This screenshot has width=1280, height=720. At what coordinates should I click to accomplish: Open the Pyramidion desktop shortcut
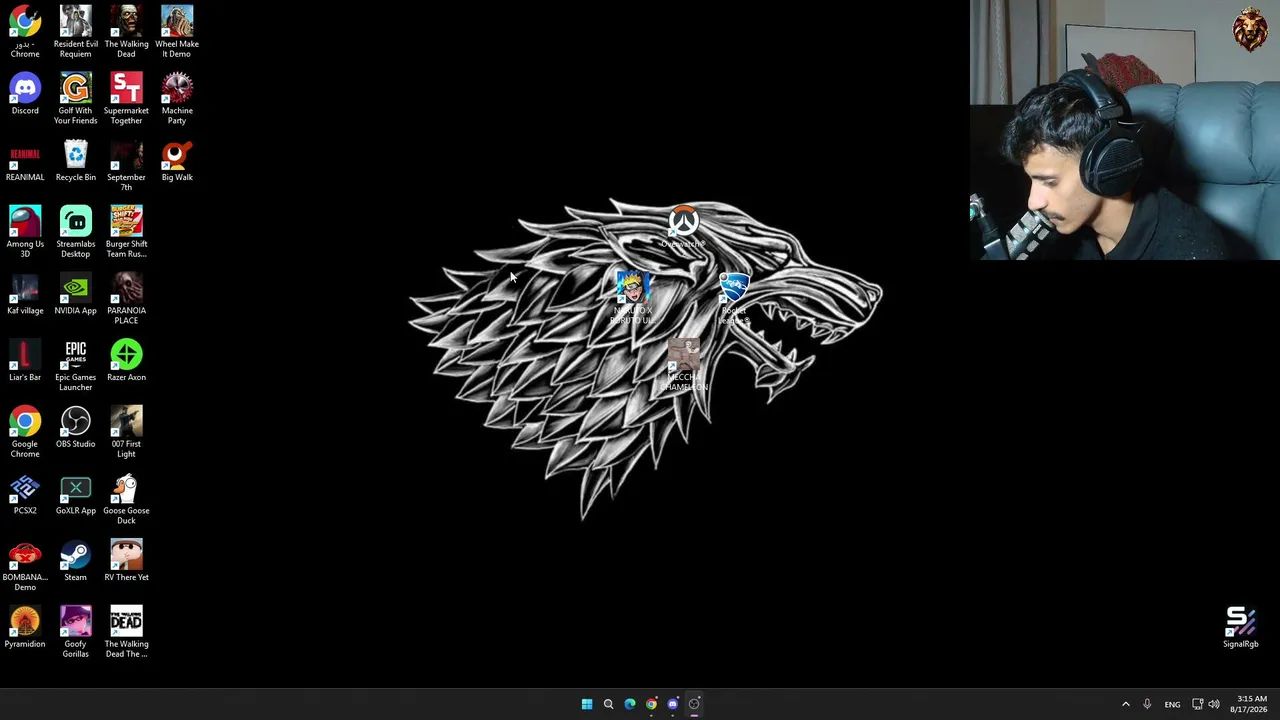tap(25, 628)
